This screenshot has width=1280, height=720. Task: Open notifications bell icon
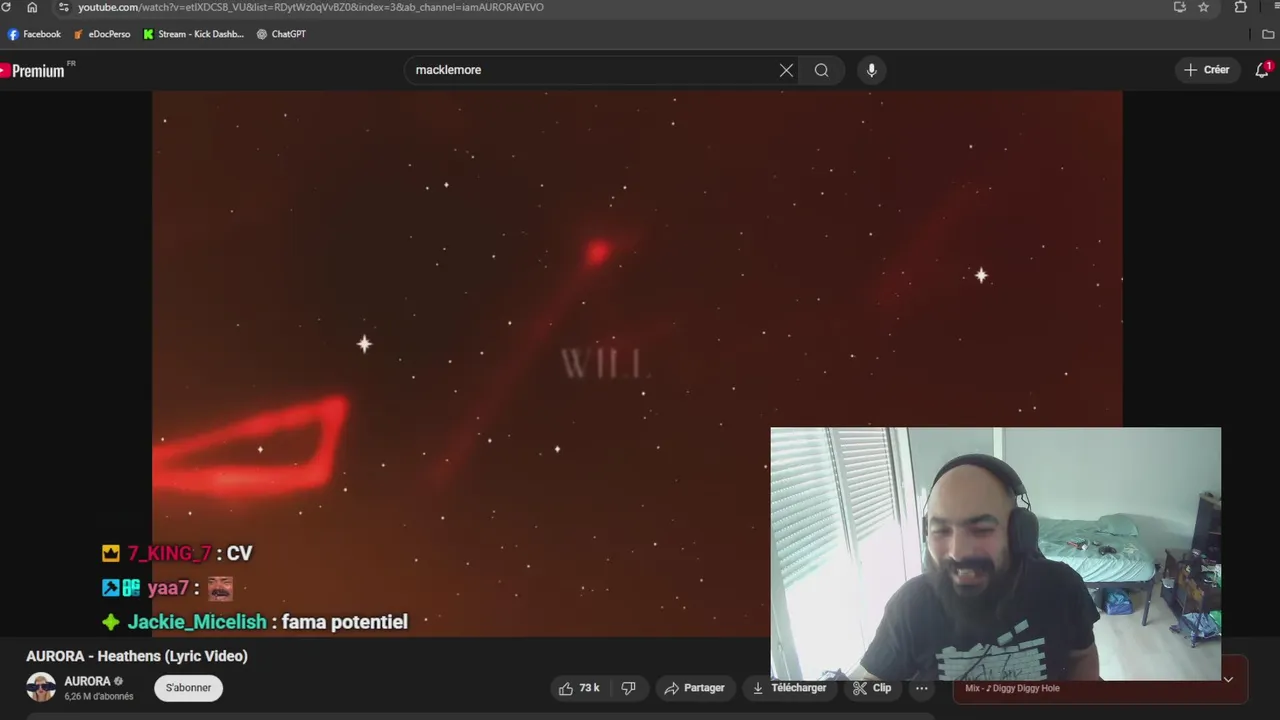(1262, 70)
